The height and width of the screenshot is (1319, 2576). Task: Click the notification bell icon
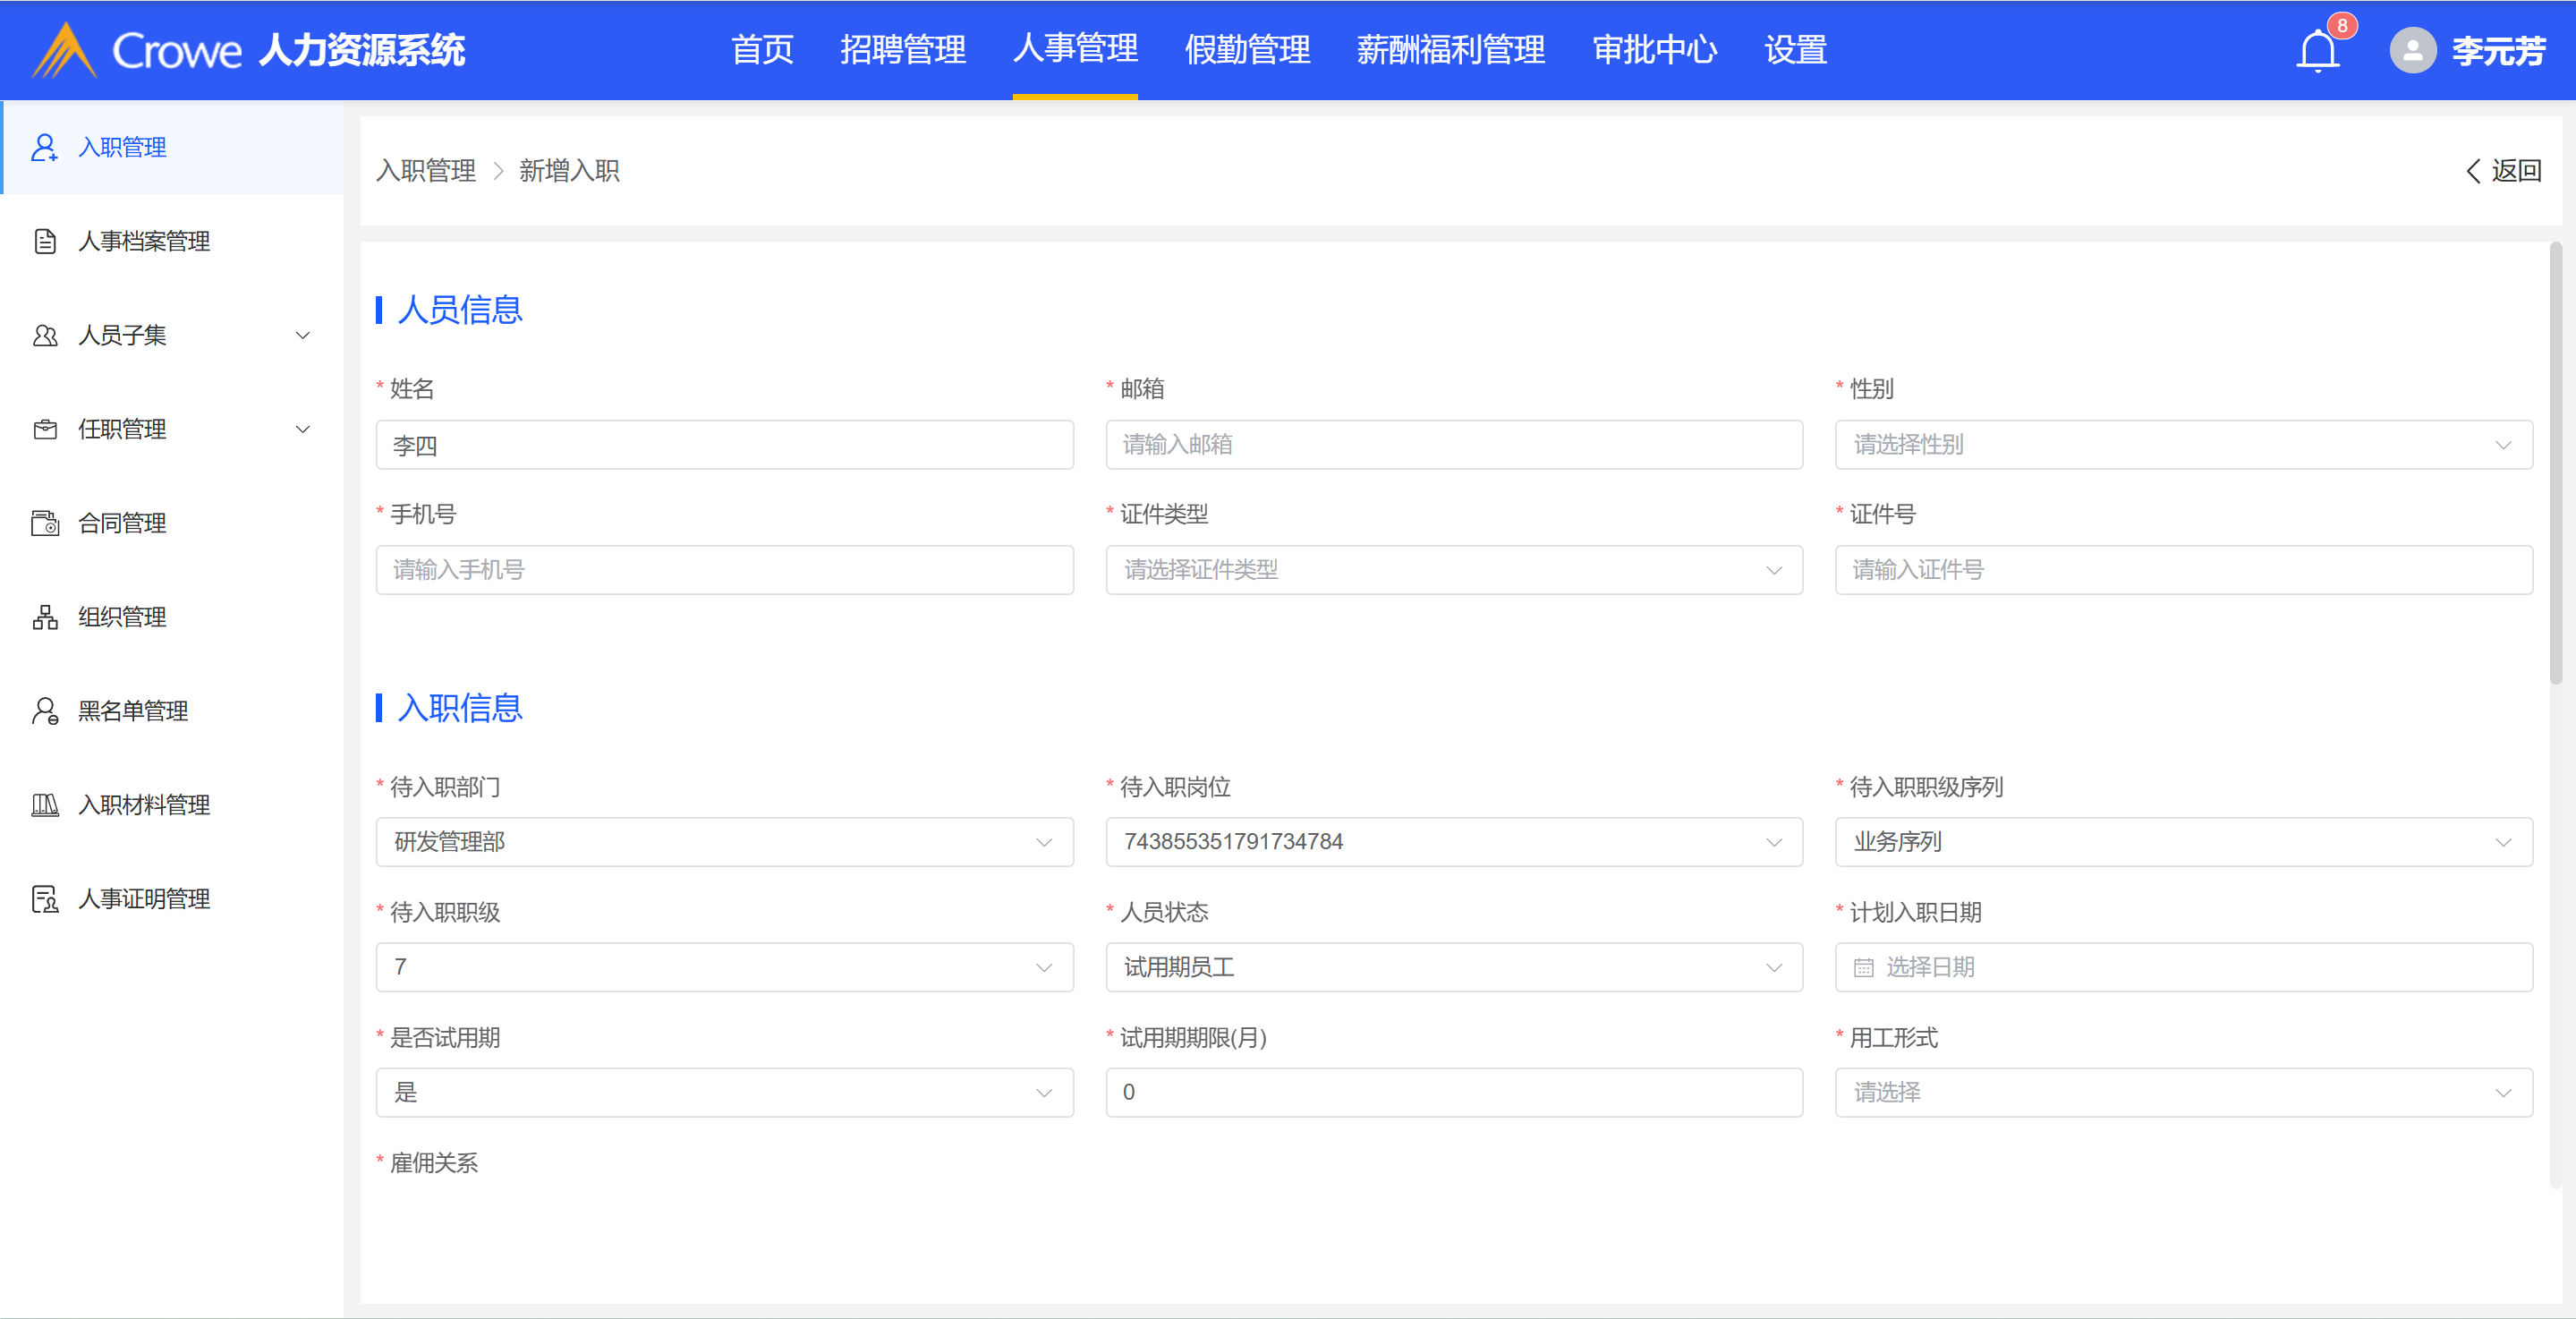click(x=2317, y=51)
